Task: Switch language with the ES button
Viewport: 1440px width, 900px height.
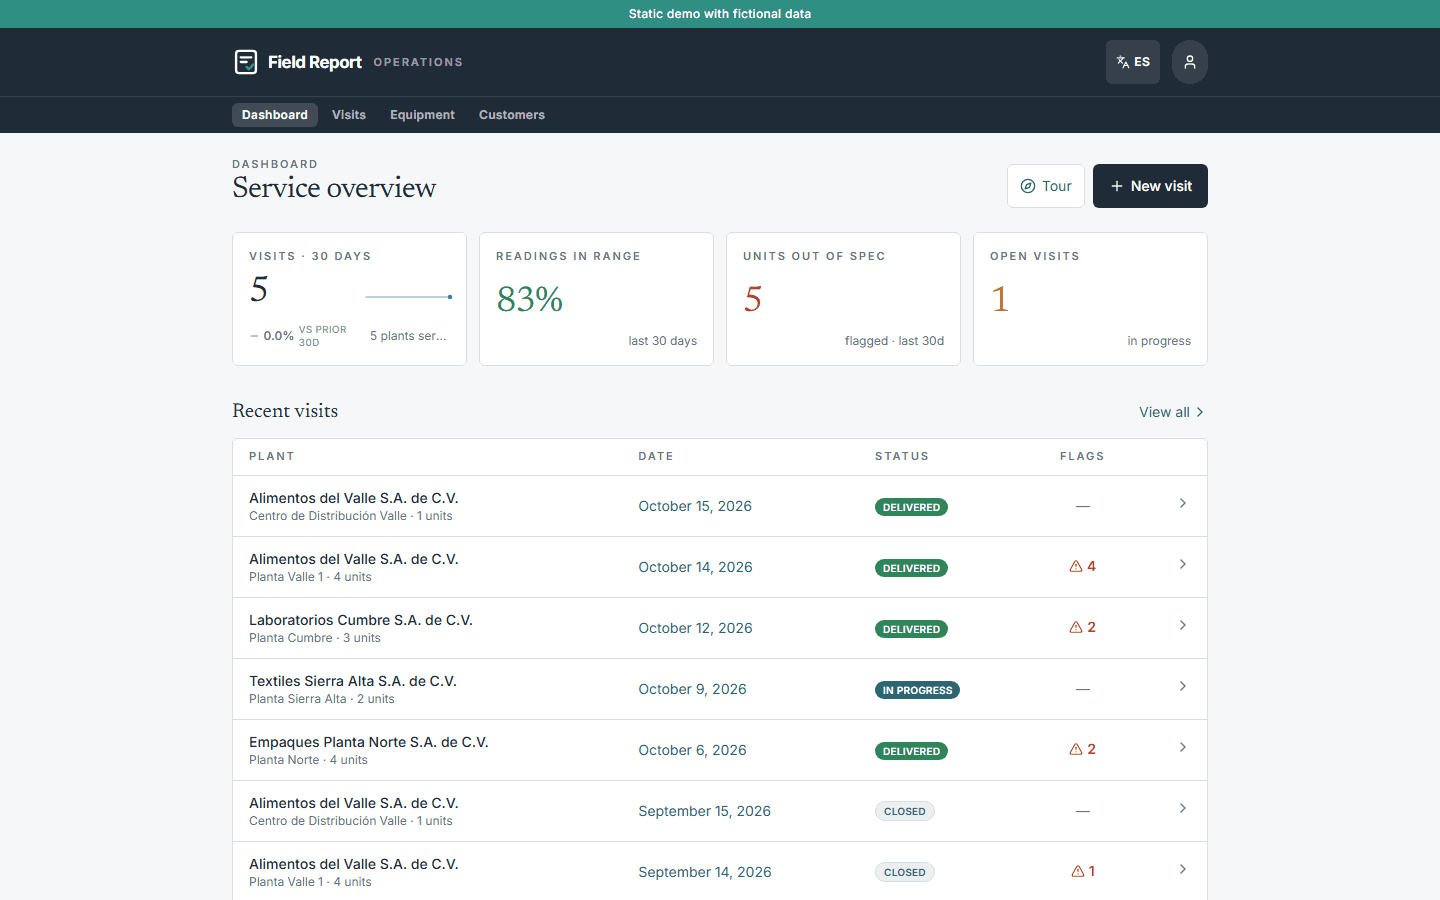Action: (x=1133, y=62)
